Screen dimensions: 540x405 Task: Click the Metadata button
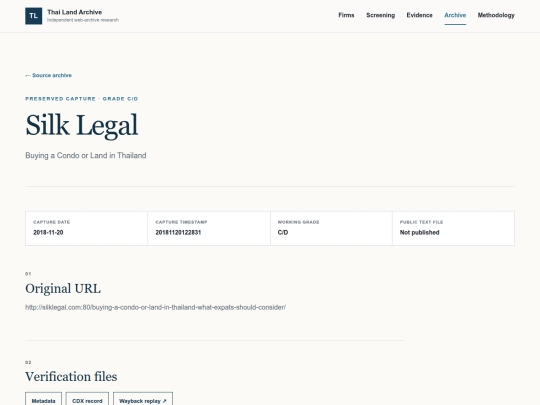(x=43, y=401)
